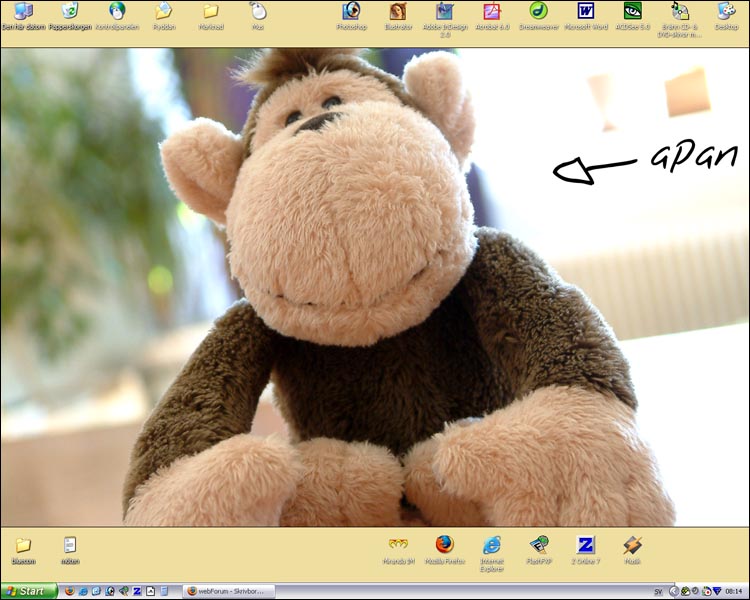Launch the Musik Winamp shortcut
This screenshot has width=750, height=600.
(632, 544)
